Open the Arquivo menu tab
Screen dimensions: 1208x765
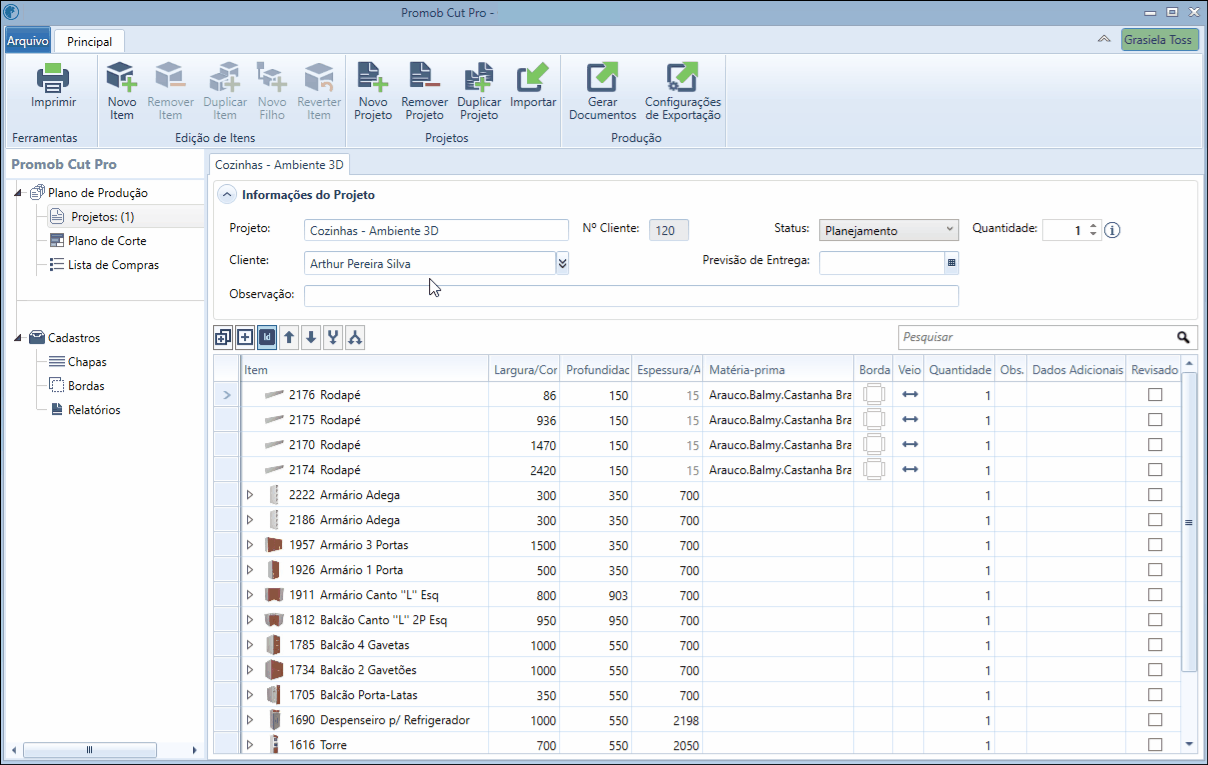coord(28,42)
